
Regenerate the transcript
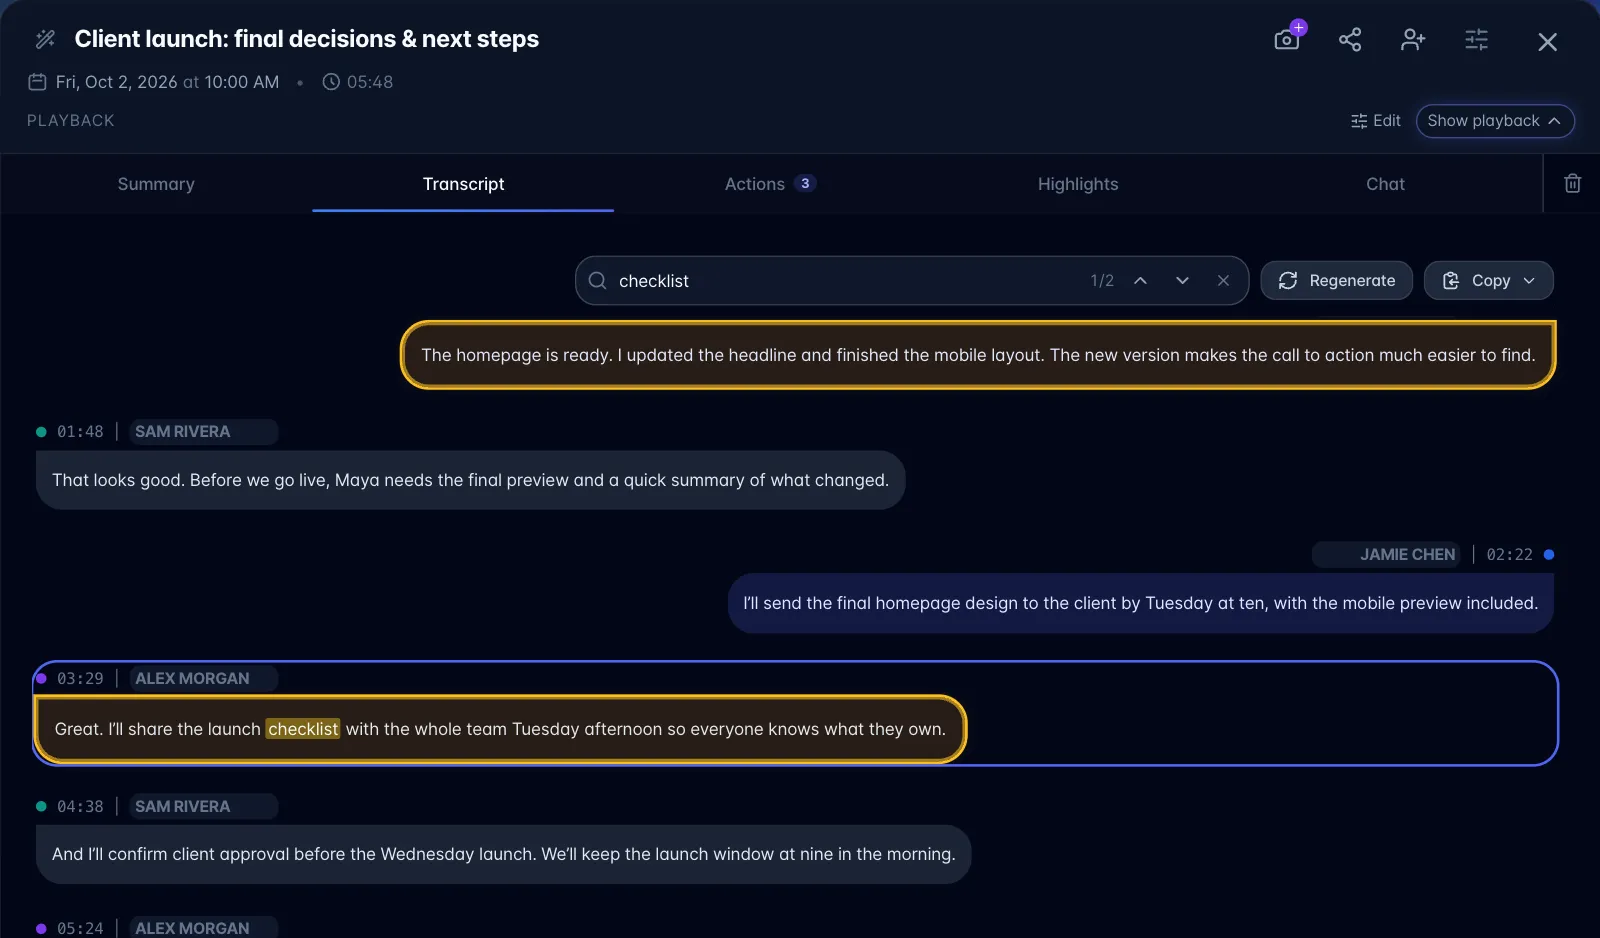1336,281
